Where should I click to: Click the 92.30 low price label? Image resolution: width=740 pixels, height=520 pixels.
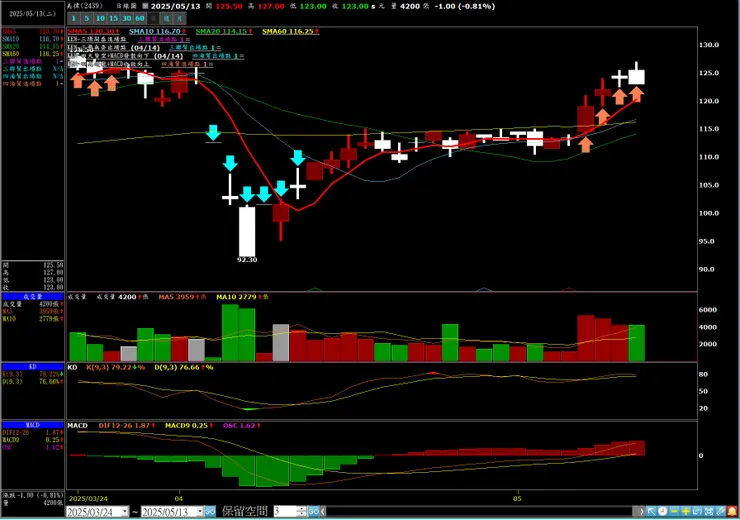coord(247,260)
